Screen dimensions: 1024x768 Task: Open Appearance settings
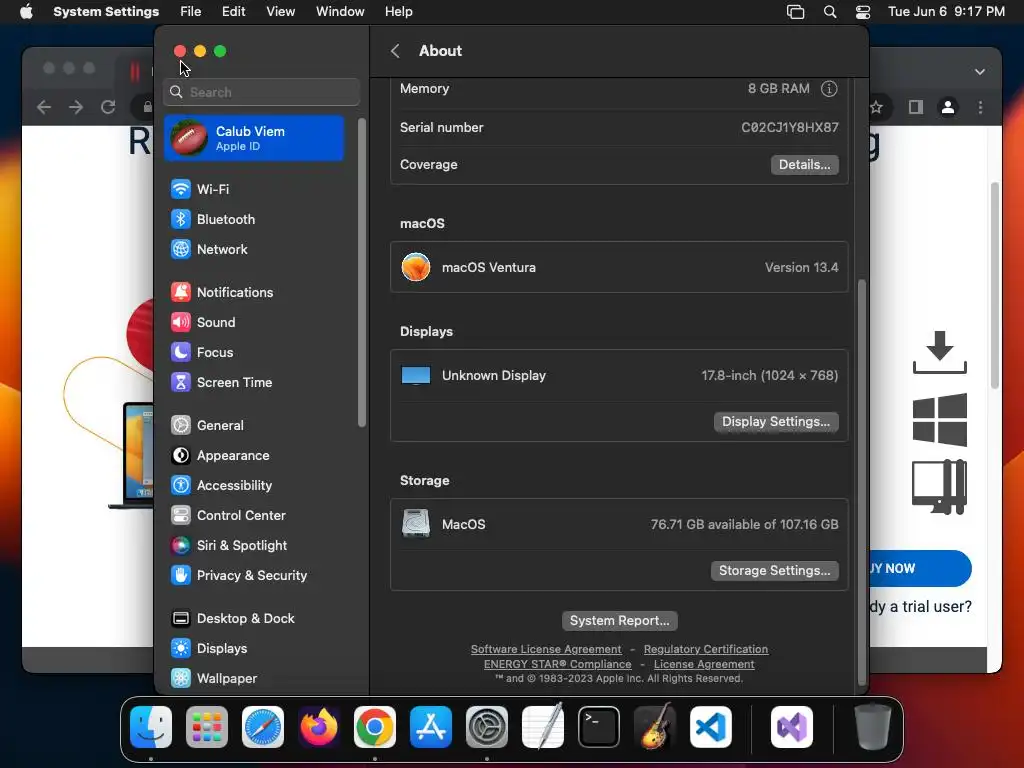[x=221, y=456]
